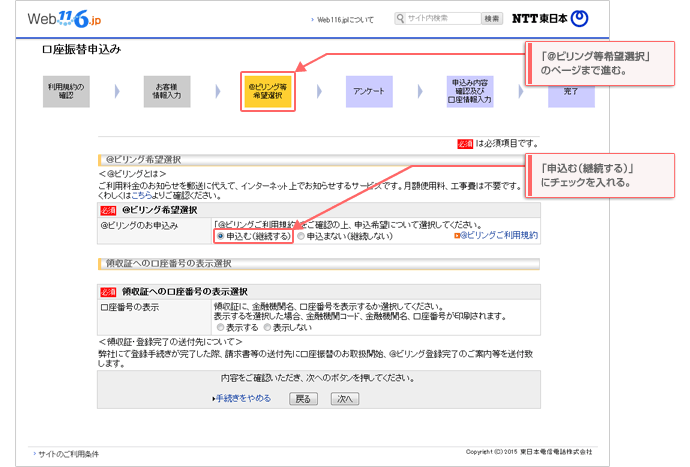
Task: Click the 申込み内容確認及び口座情報入力 step
Action: coord(471,91)
